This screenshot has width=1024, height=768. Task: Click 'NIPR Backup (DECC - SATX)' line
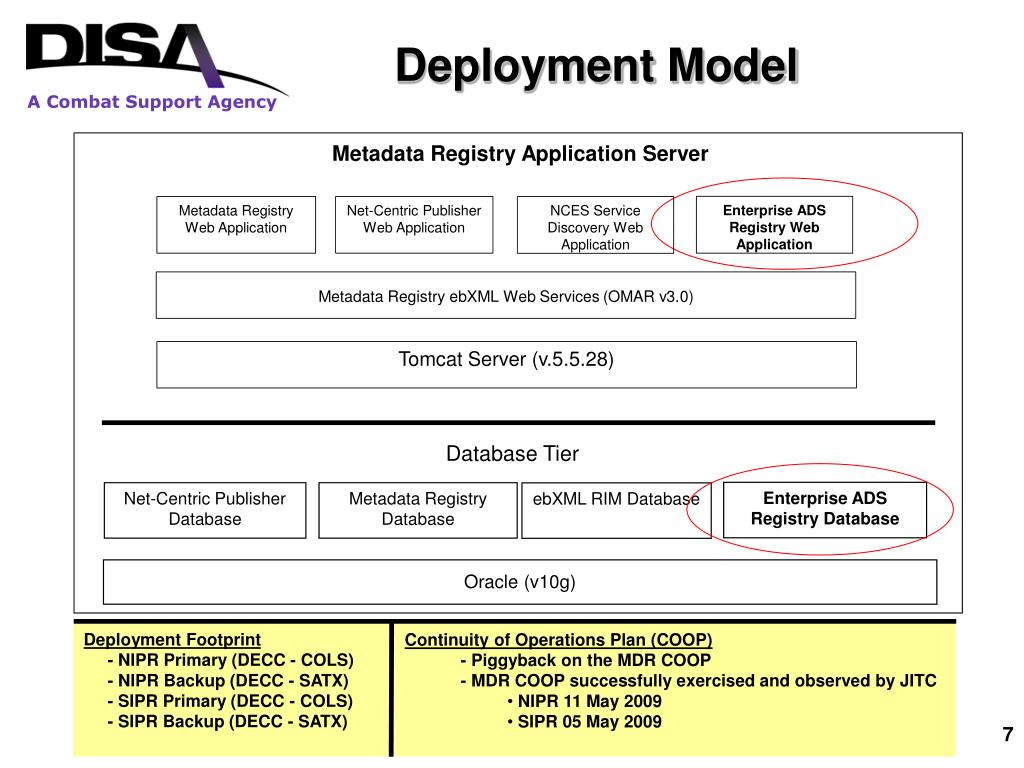click(228, 680)
